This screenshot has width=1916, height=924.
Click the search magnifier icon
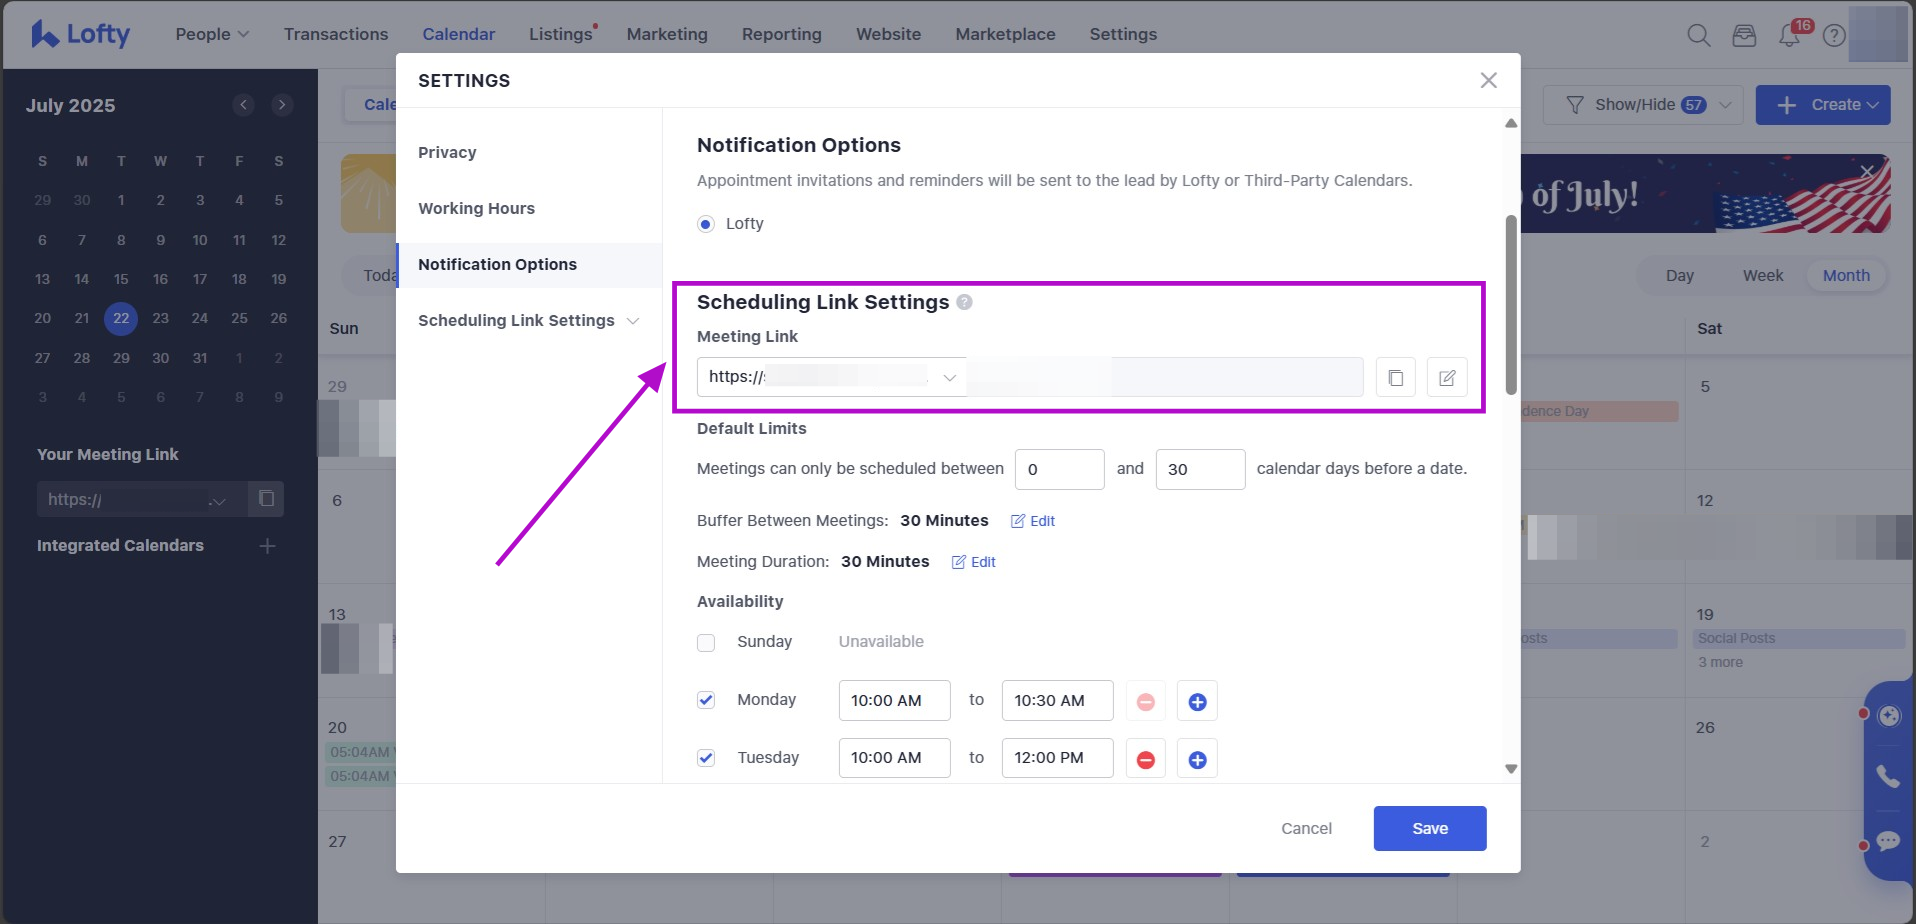(x=1698, y=35)
